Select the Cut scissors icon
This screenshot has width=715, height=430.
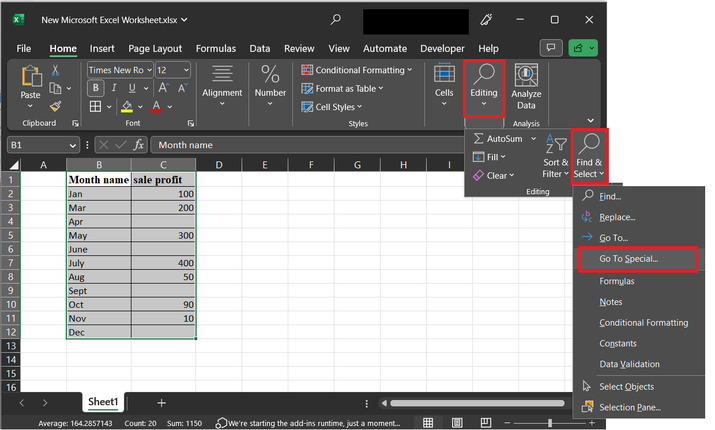(56, 70)
